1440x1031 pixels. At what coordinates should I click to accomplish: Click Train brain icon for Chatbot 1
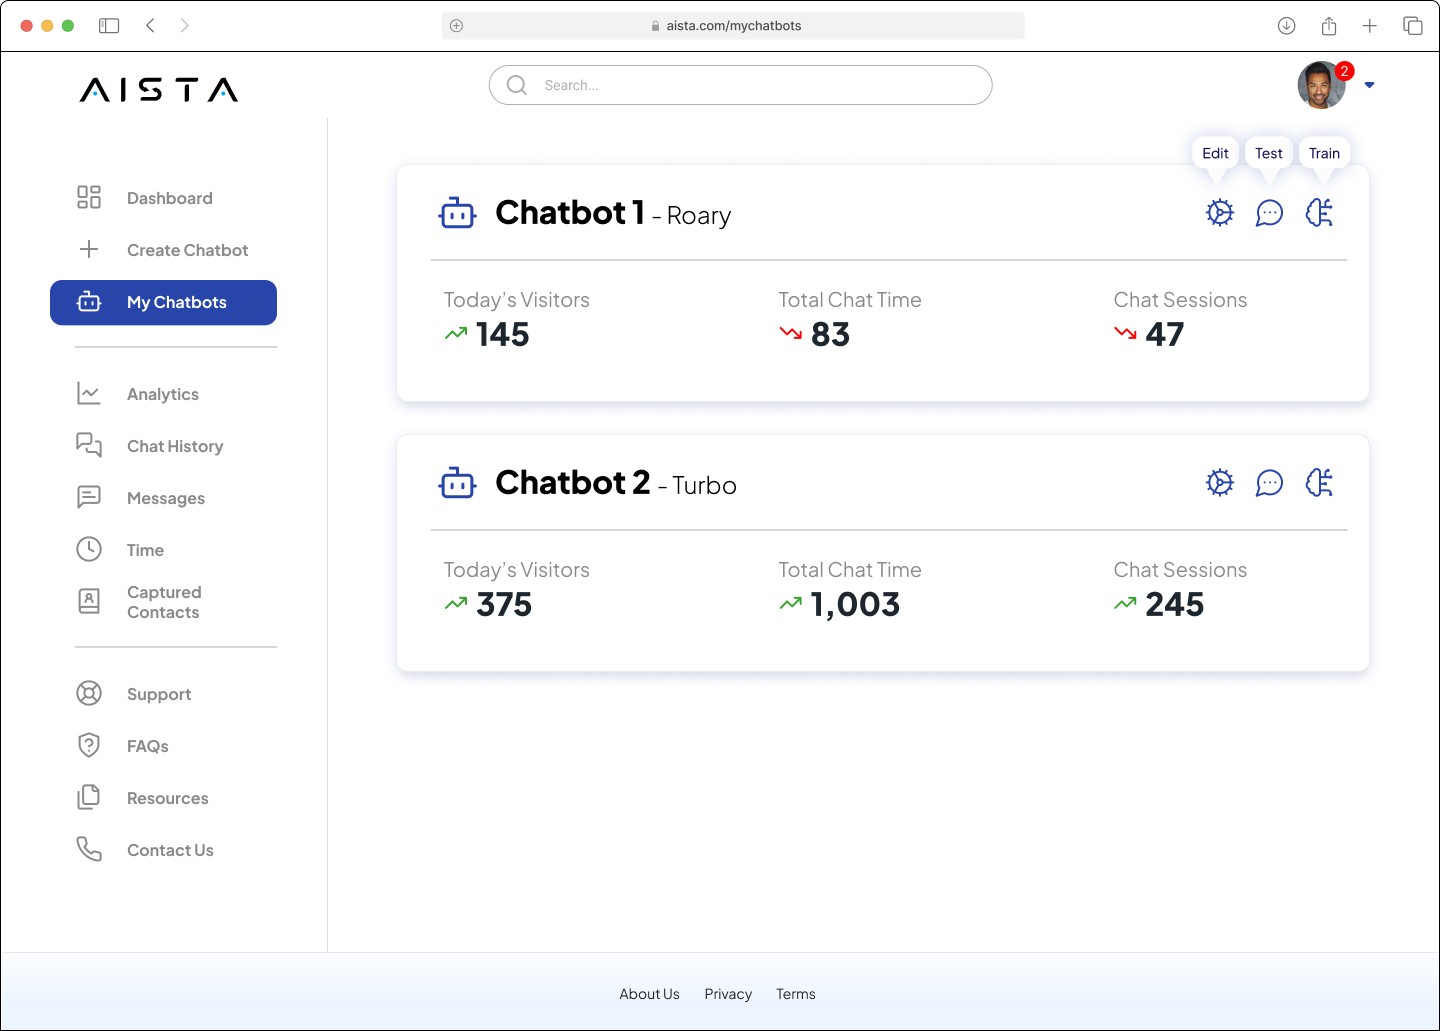point(1319,213)
